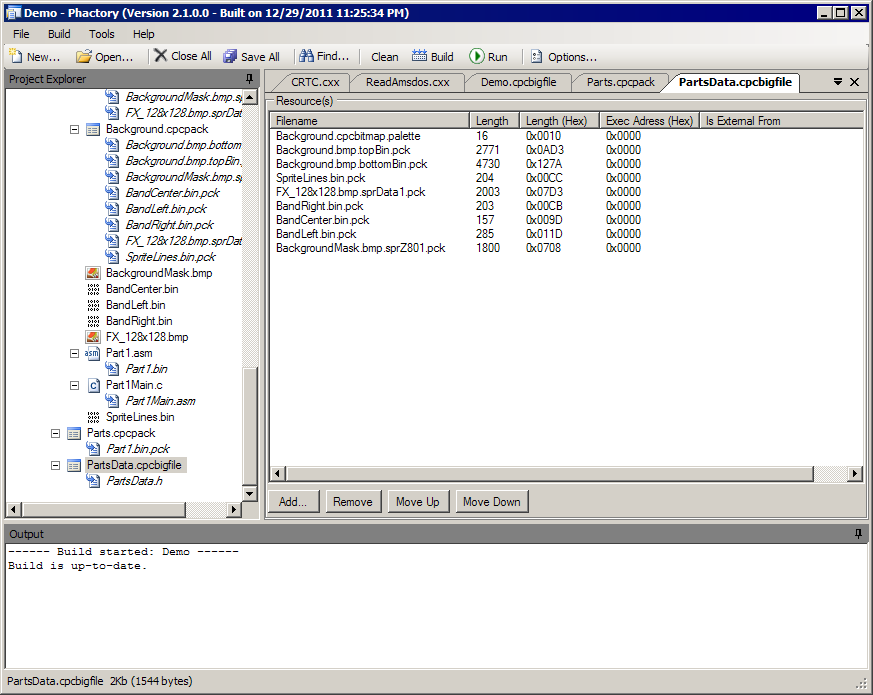Click the Save All disk icon
The width and height of the screenshot is (873, 695).
tap(230, 56)
